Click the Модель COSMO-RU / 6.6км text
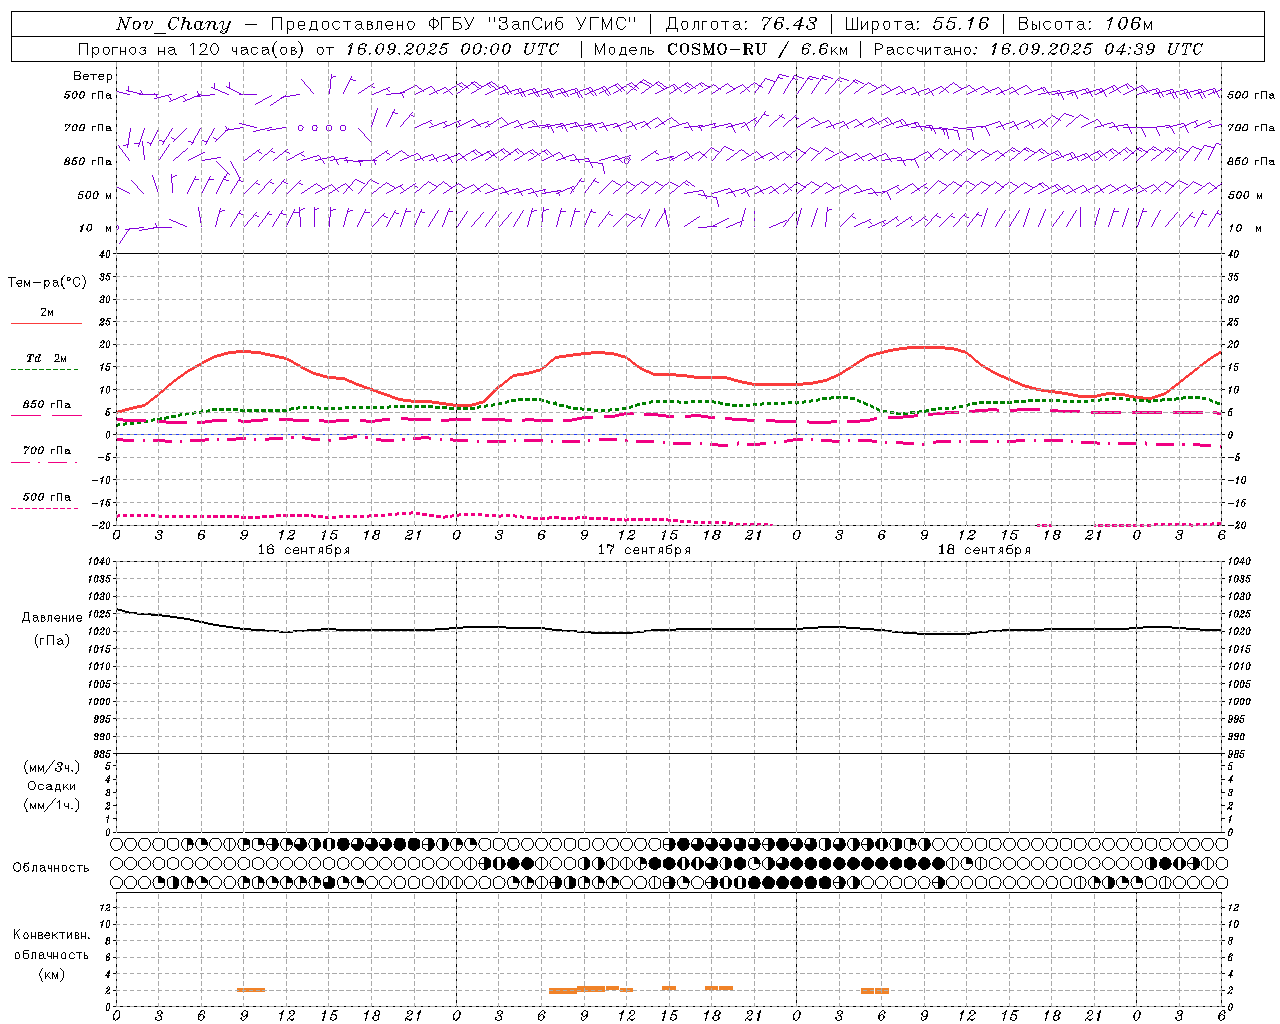 click(x=720, y=49)
